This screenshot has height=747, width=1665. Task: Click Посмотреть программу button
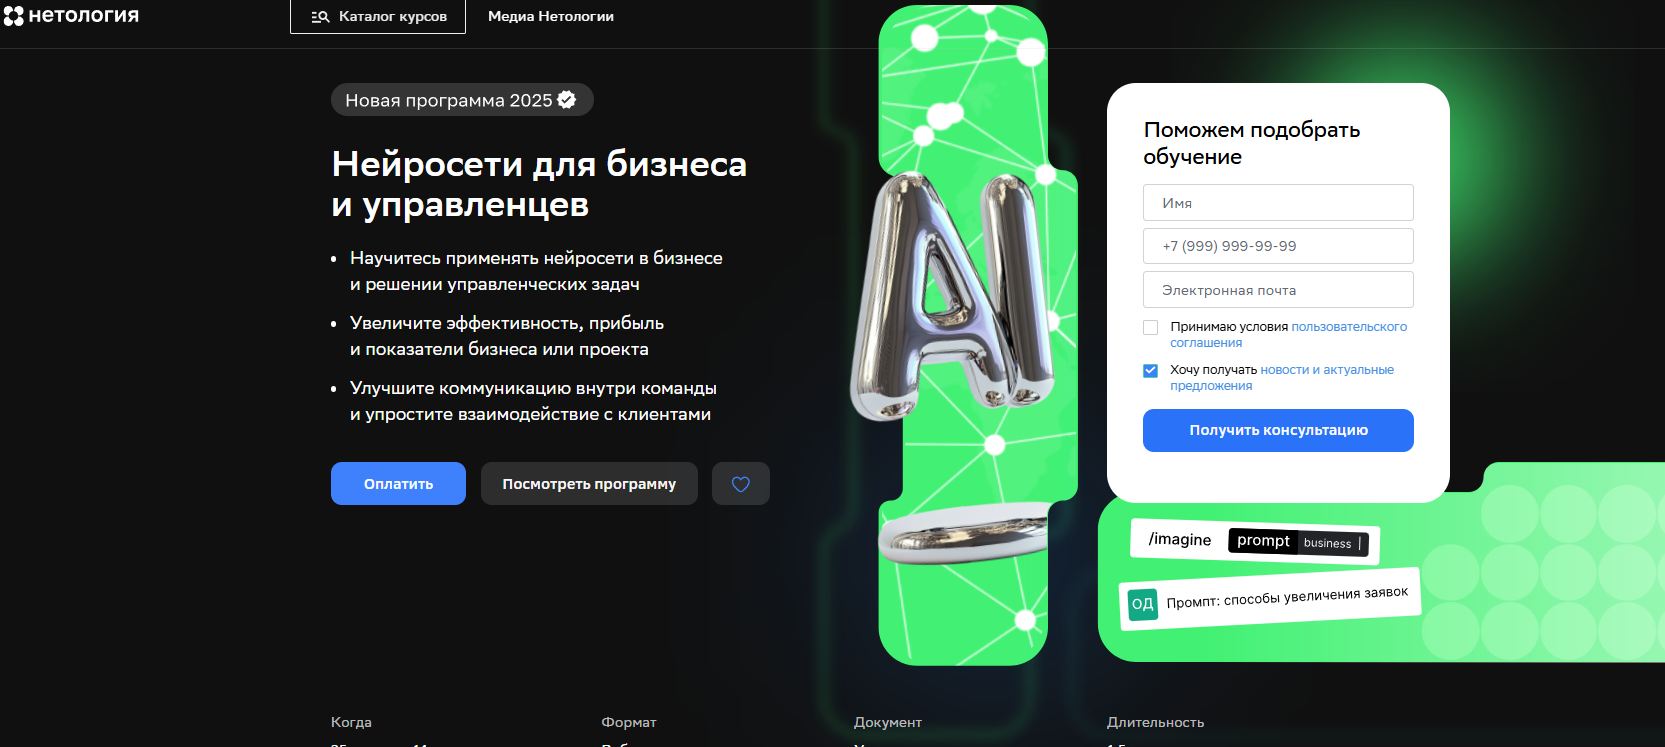click(589, 484)
